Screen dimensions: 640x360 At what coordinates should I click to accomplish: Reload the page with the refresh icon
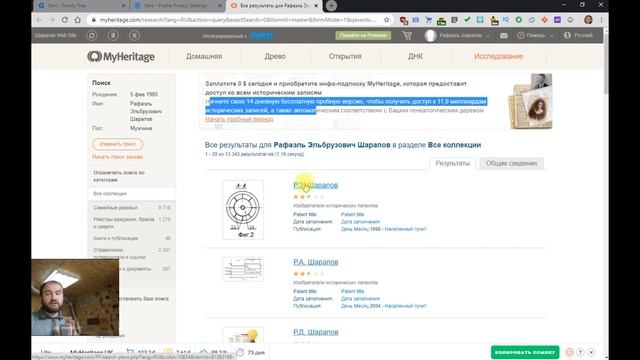pos(64,20)
